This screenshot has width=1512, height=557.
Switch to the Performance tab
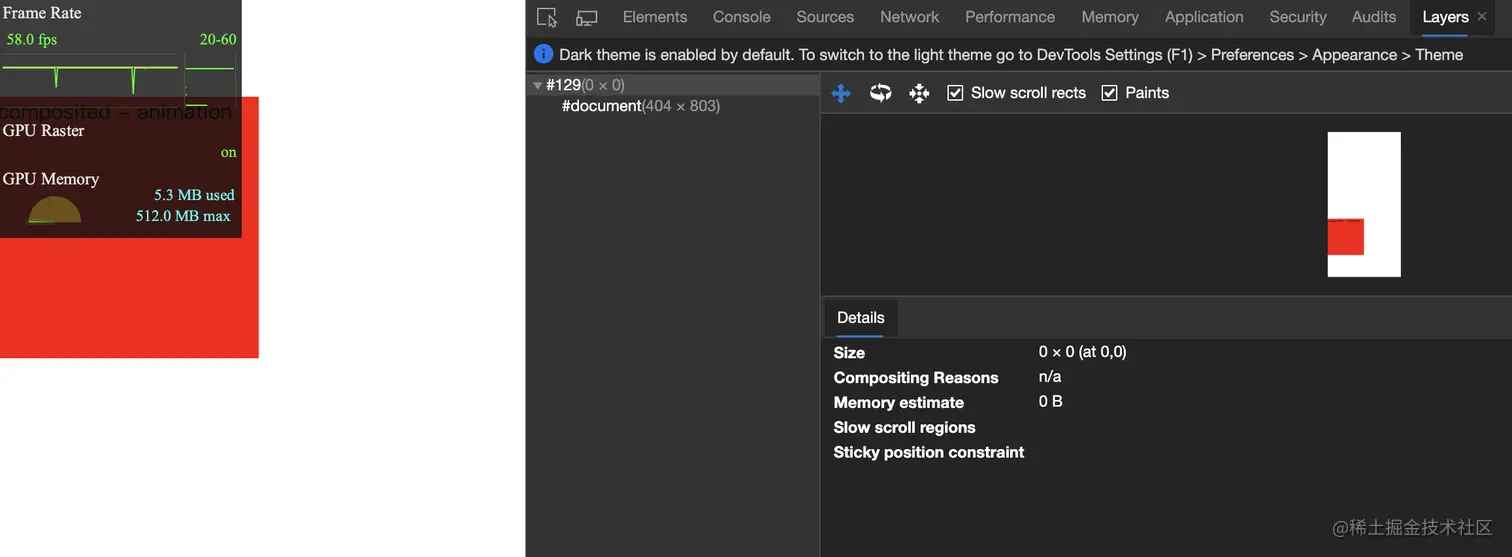pyautogui.click(x=1010, y=17)
